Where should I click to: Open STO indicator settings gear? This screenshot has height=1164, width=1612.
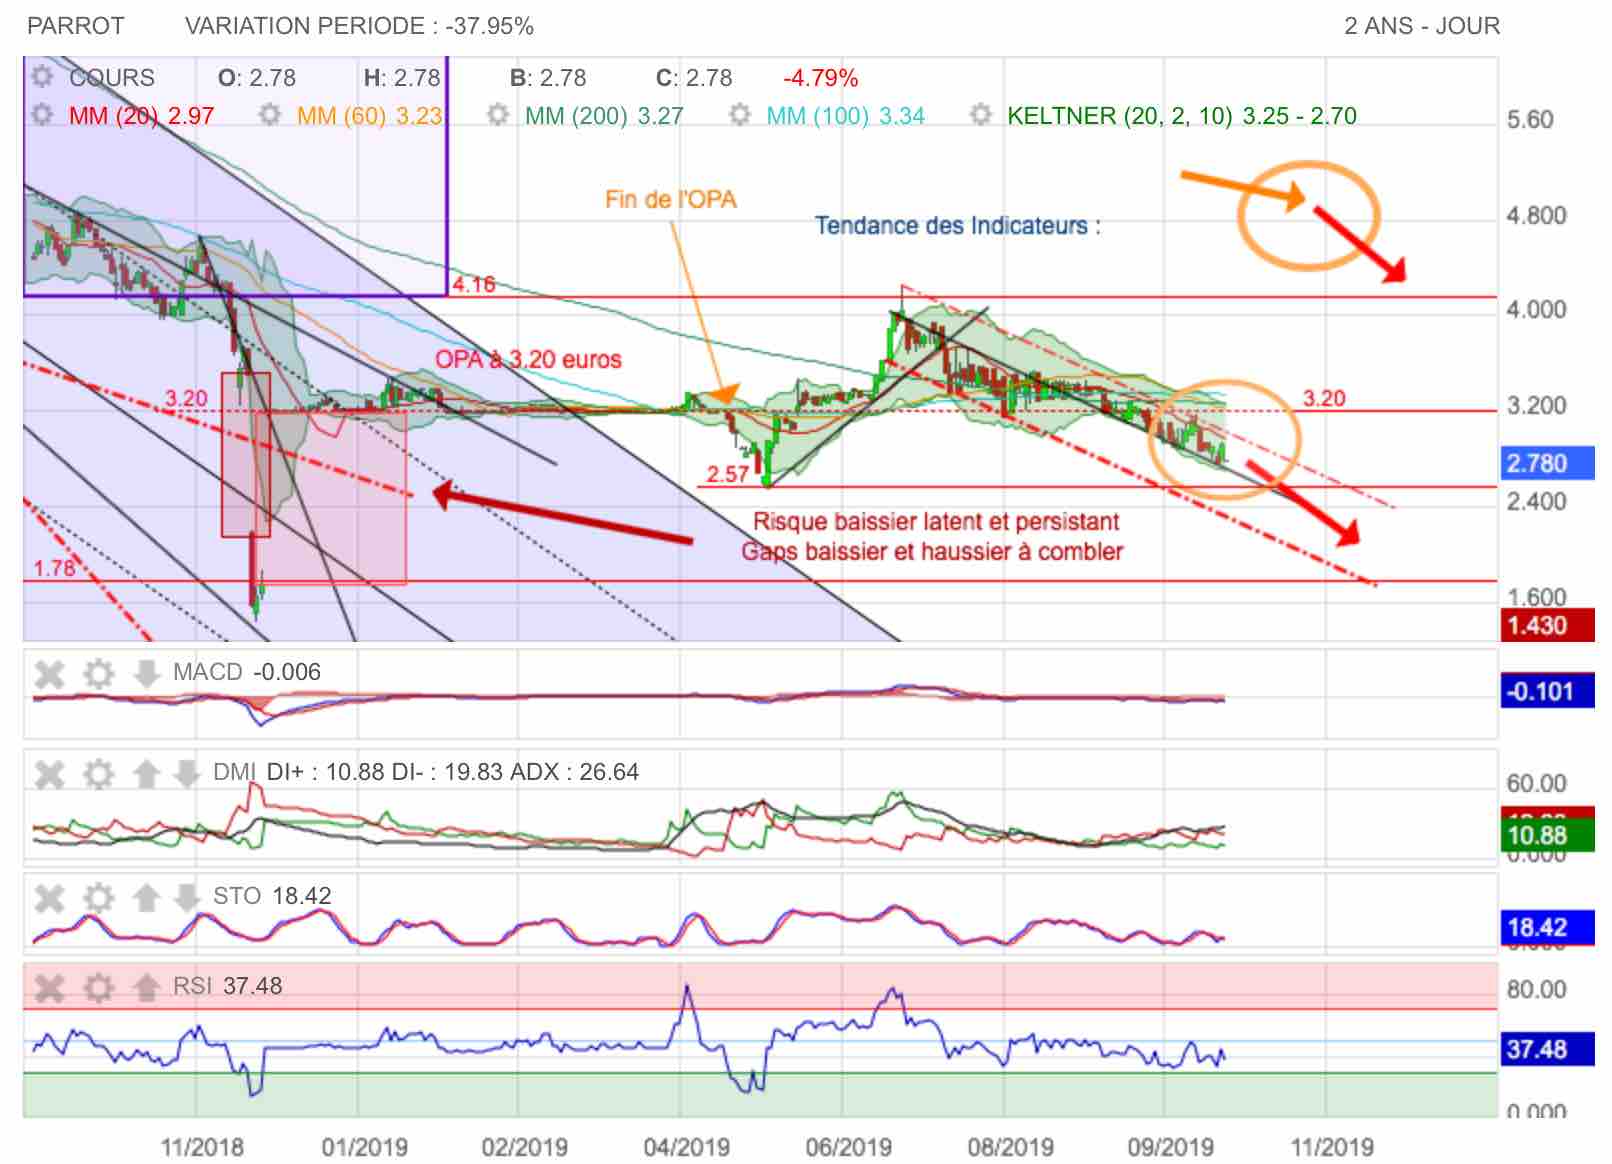pos(98,897)
